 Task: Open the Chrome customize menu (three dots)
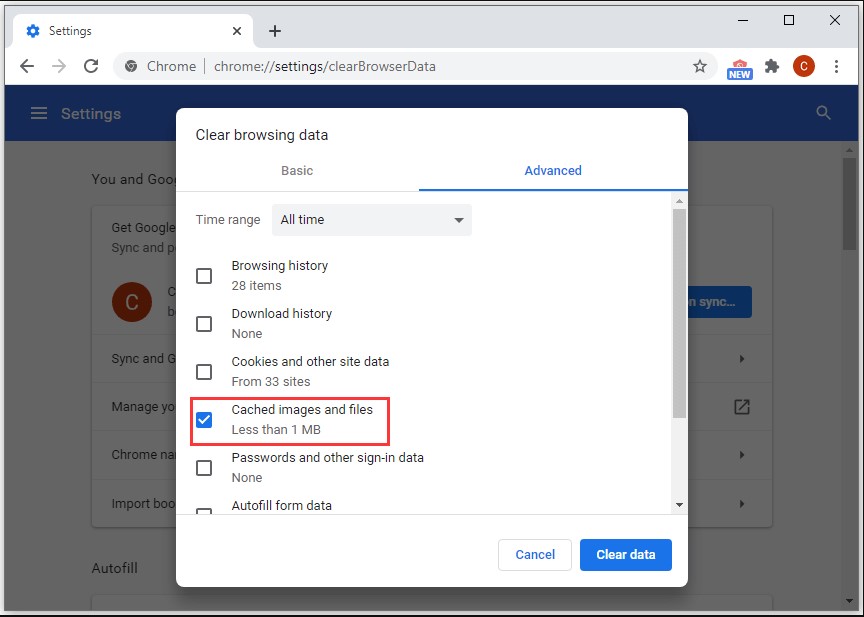pos(837,66)
